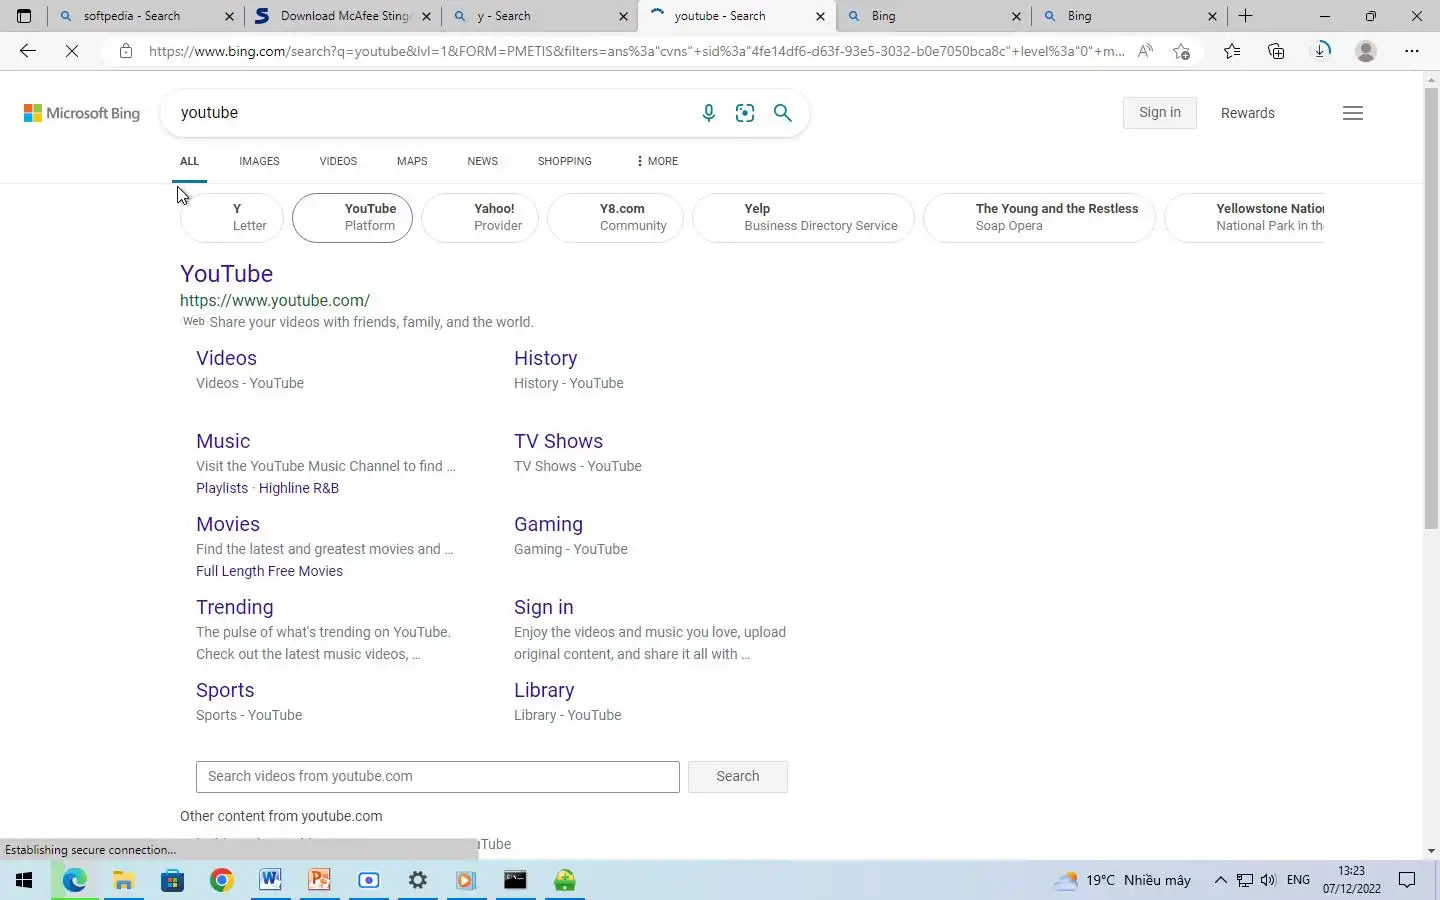The width and height of the screenshot is (1440, 900).
Task: Choose the Yahoo! Provider suggestion chip
Action: pos(480,217)
